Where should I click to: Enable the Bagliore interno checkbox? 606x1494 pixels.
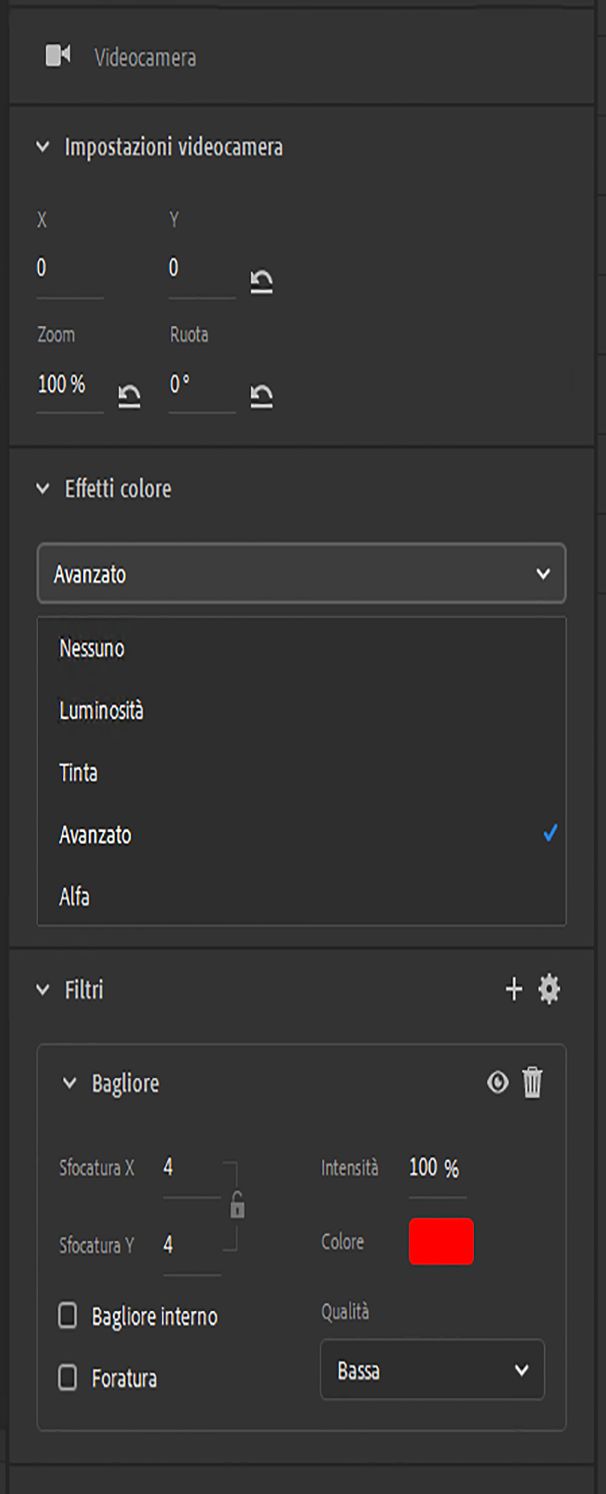point(68,1316)
